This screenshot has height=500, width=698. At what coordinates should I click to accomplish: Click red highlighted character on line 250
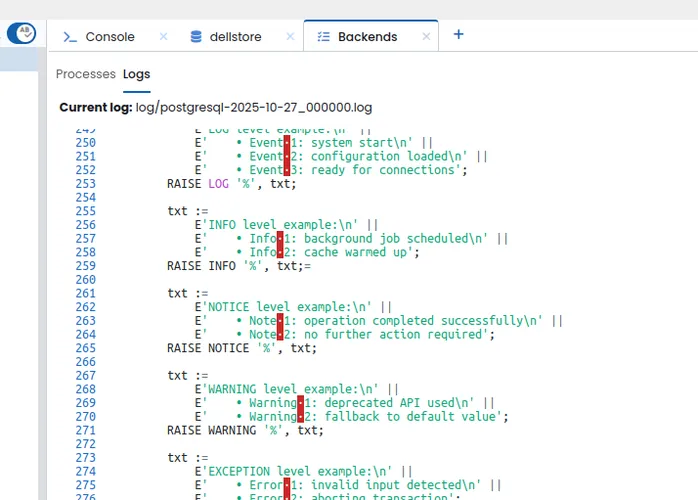pyautogui.click(x=287, y=143)
